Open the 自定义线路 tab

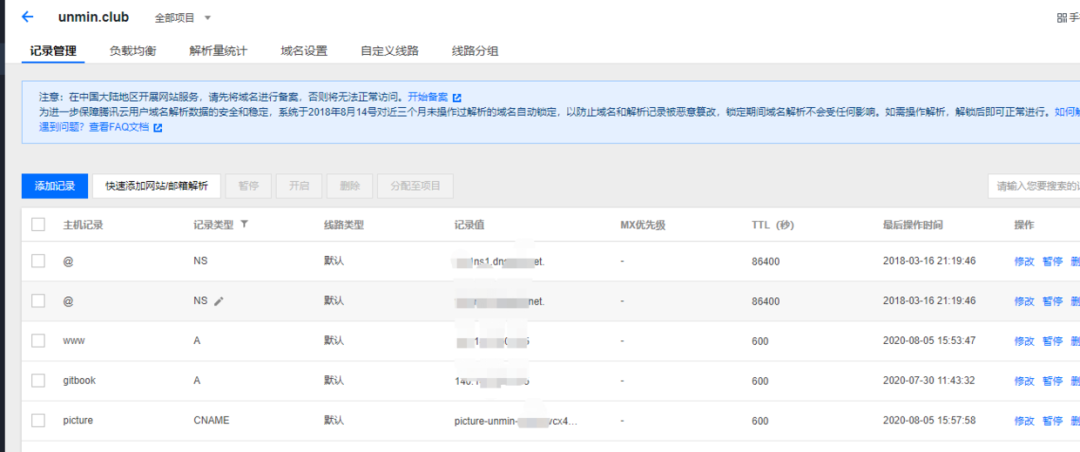coord(389,51)
